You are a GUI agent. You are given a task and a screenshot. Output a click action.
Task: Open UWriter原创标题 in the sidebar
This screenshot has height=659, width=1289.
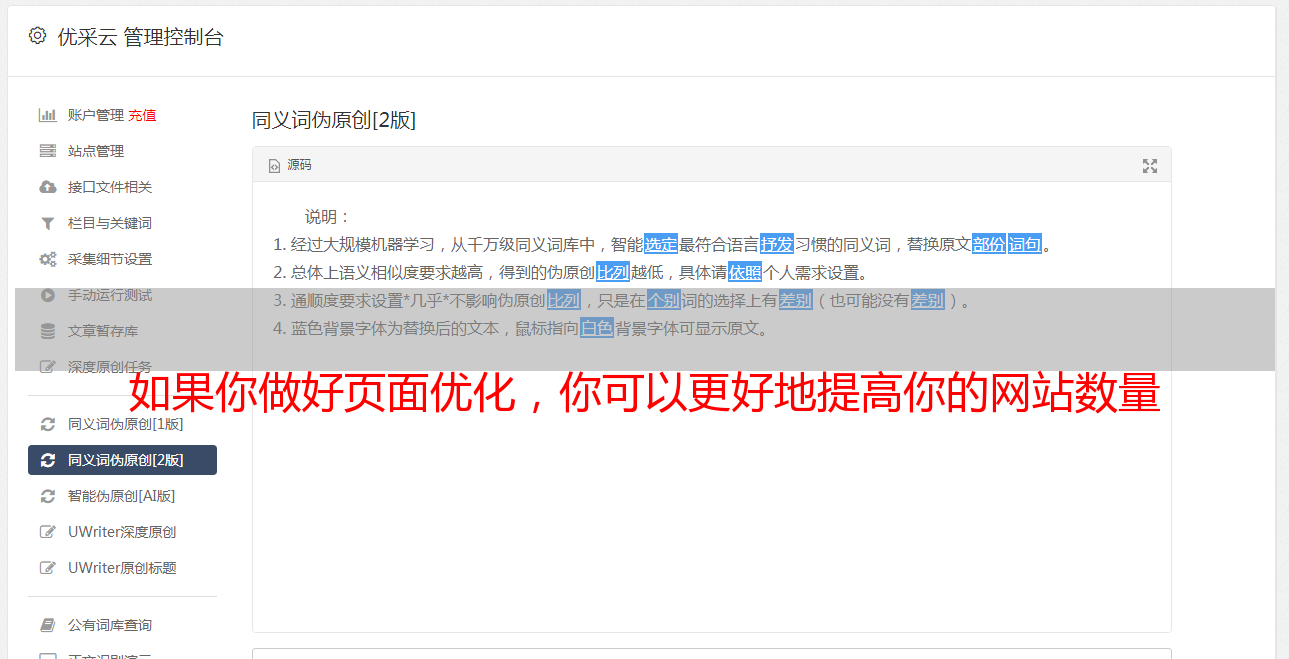click(x=122, y=568)
